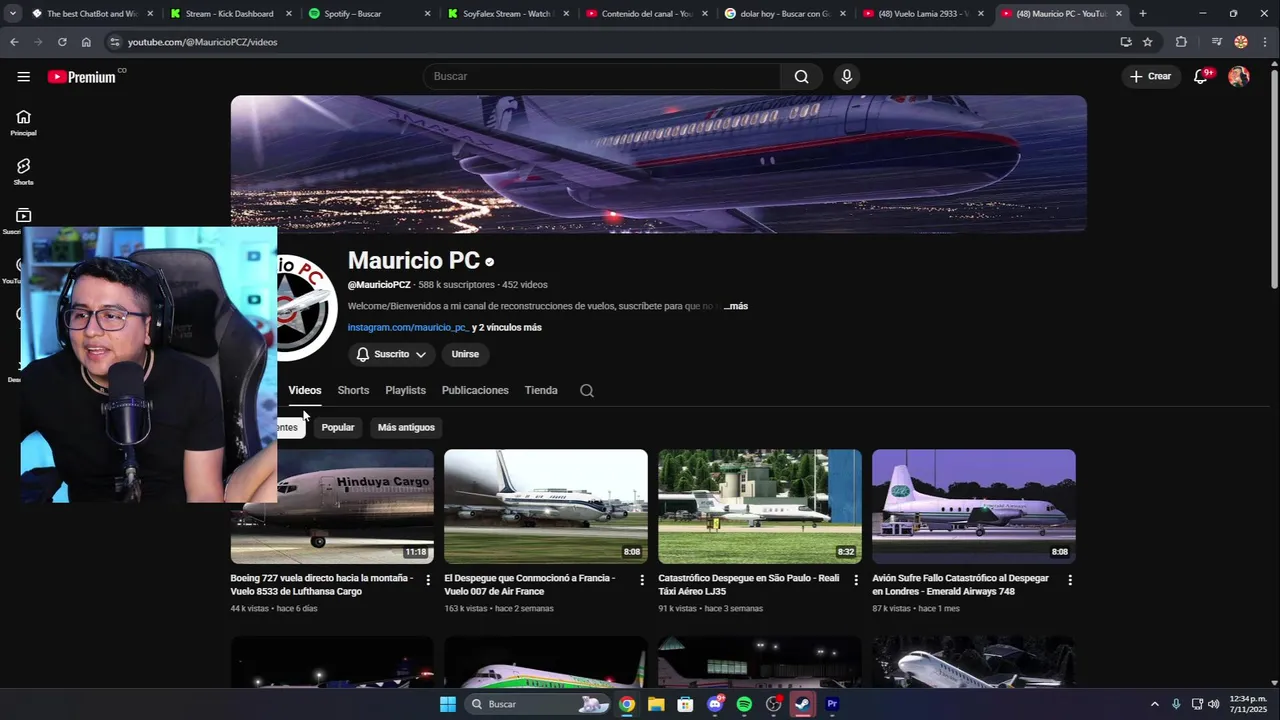Open options for the Air France video
The image size is (1280, 720).
pyautogui.click(x=642, y=580)
